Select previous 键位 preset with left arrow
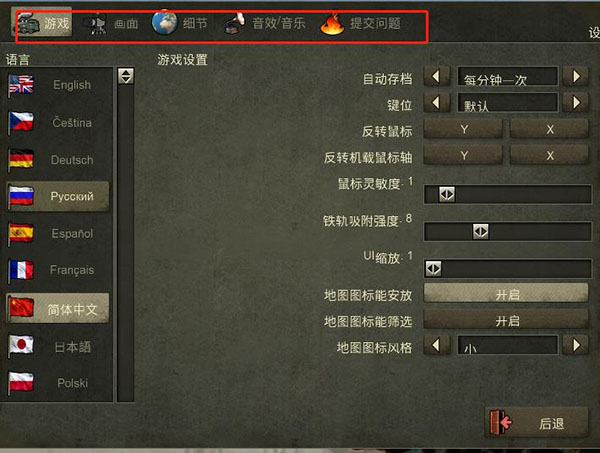The width and height of the screenshot is (600, 453). [437, 103]
